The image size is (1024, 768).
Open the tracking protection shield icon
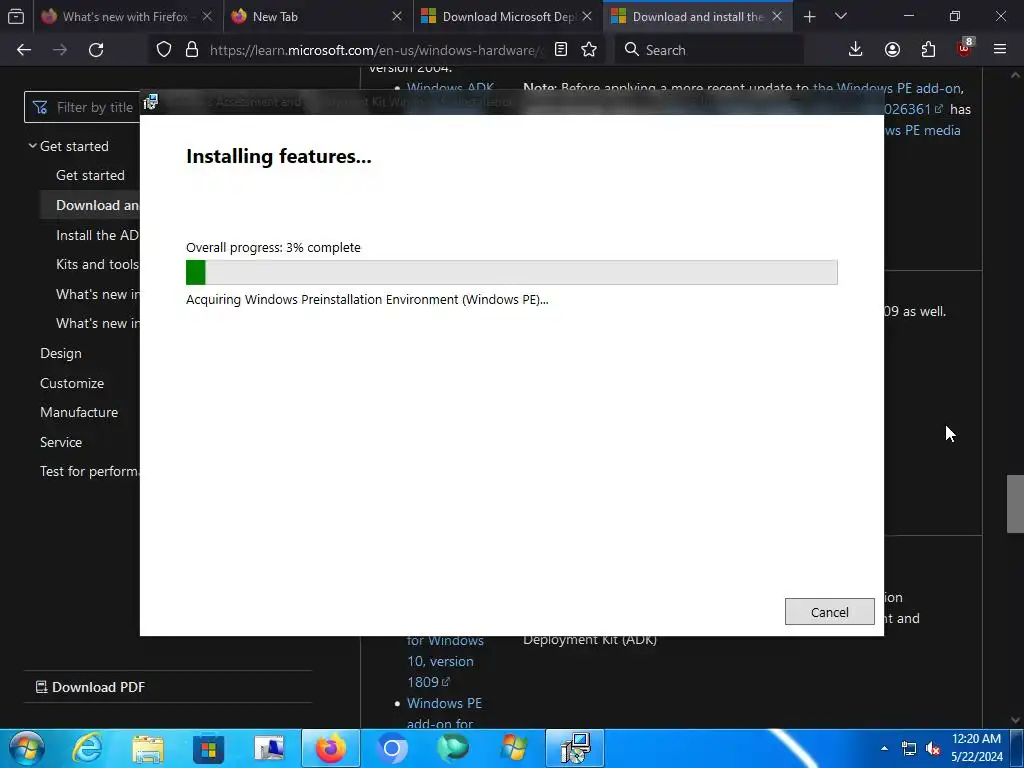tap(164, 50)
